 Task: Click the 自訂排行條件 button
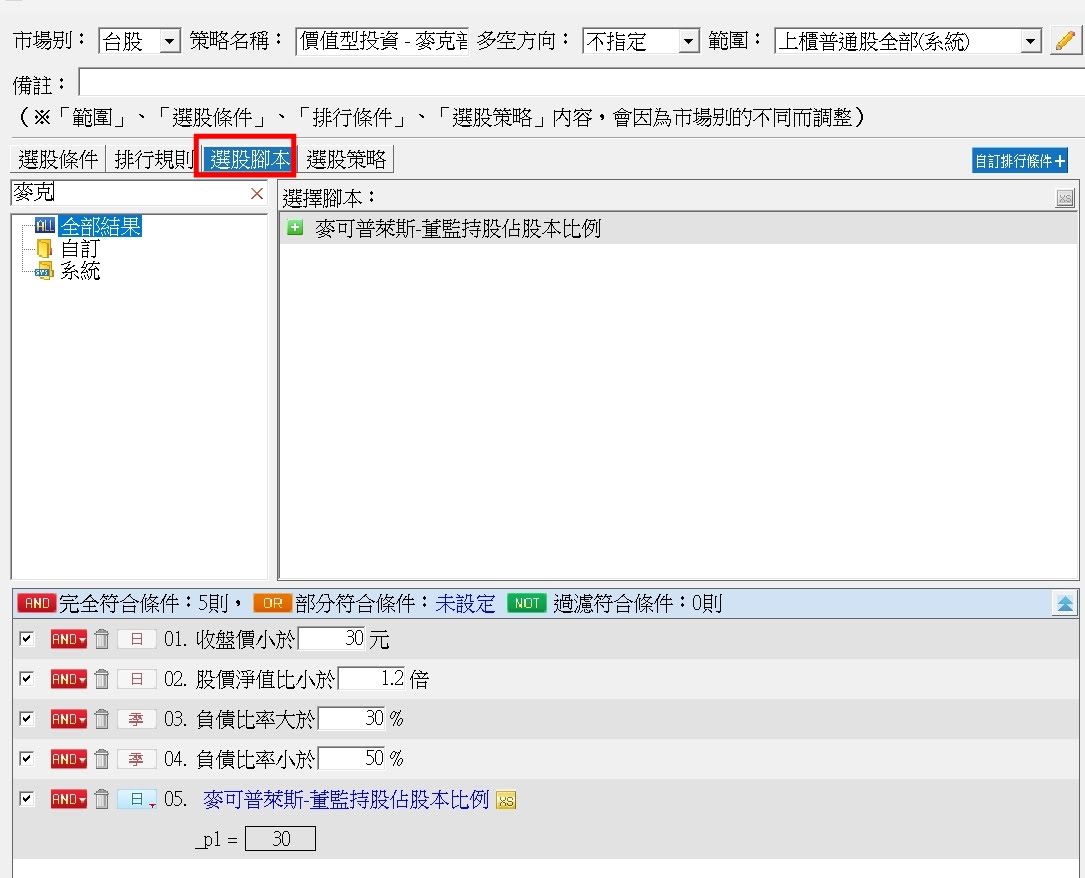[1020, 161]
